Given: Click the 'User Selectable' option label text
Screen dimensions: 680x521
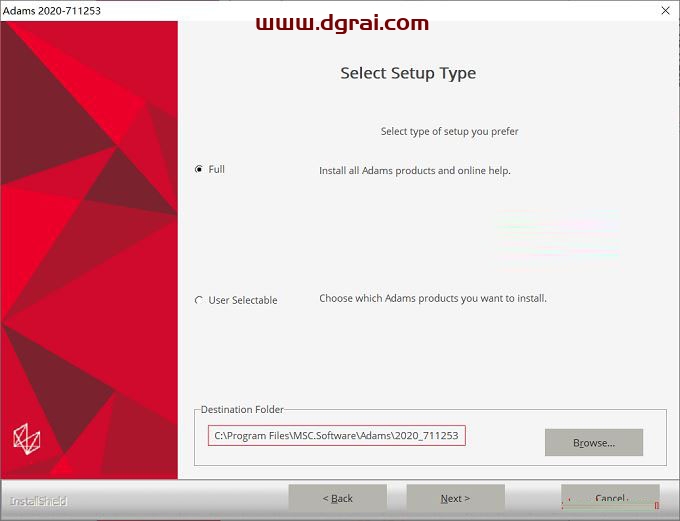Looking at the screenshot, I should [x=243, y=301].
